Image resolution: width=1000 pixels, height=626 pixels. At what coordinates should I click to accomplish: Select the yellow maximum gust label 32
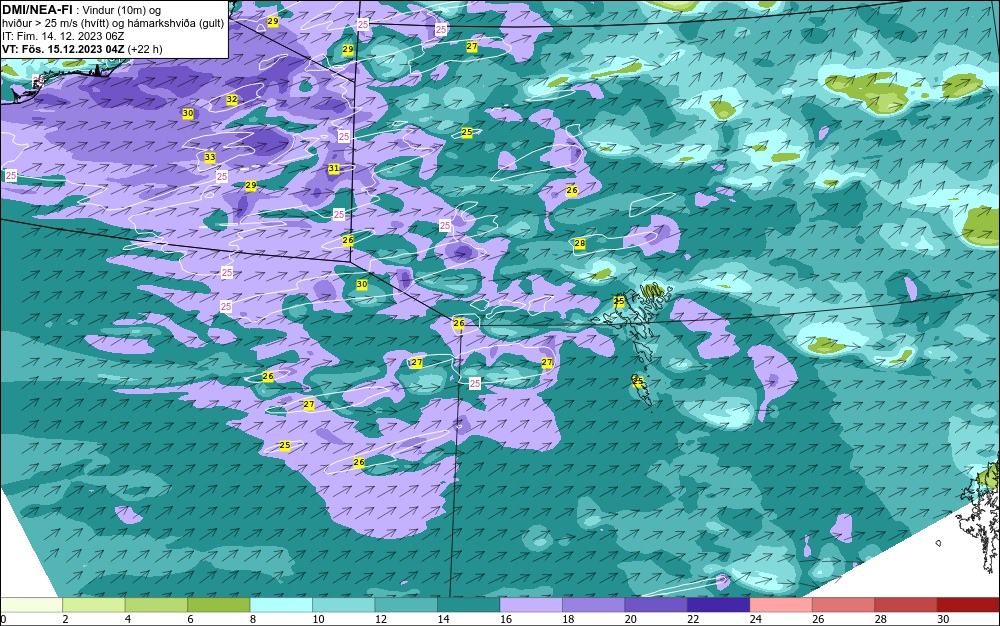(232, 99)
